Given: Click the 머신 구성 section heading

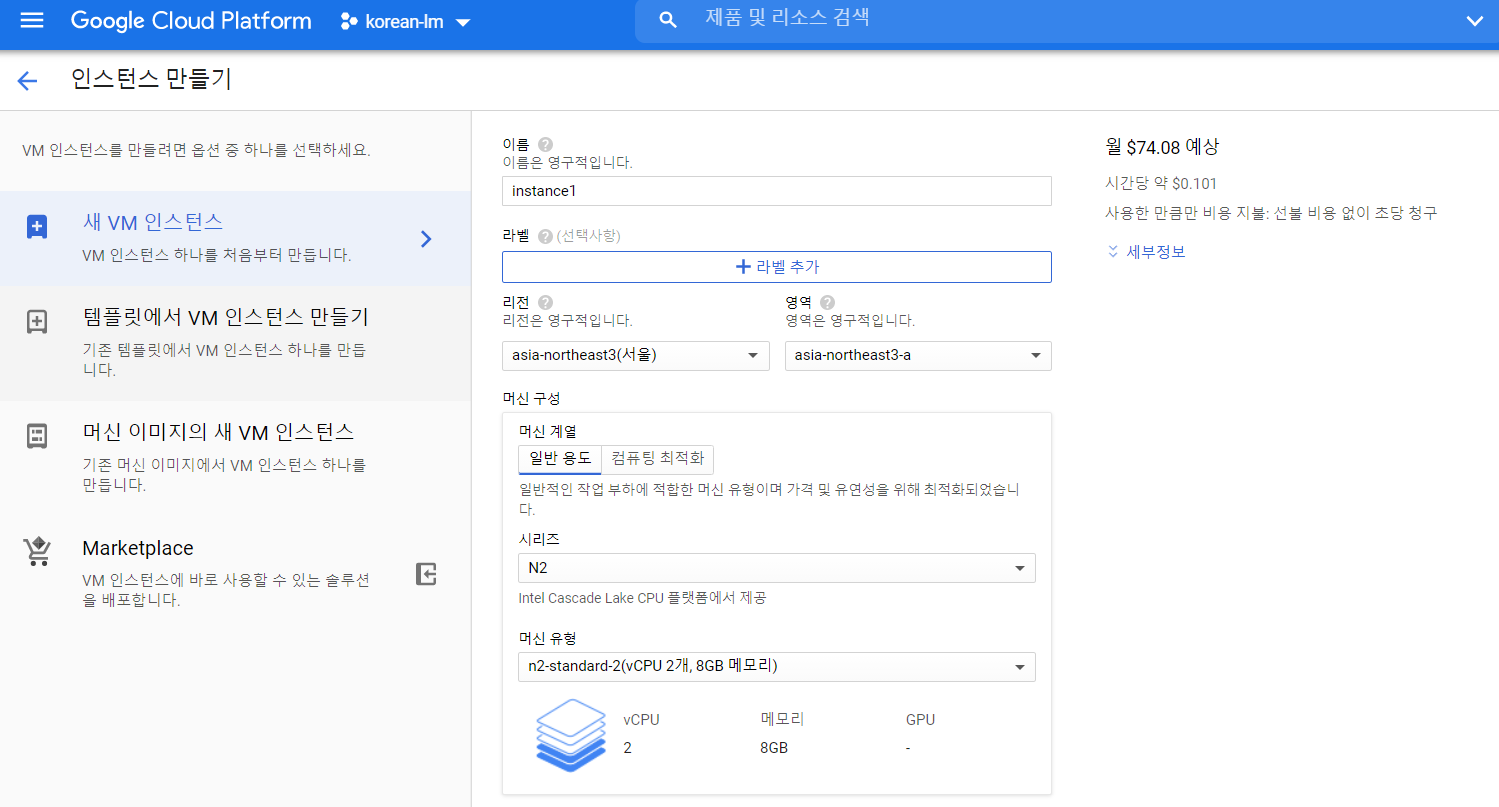Looking at the screenshot, I should [531, 398].
